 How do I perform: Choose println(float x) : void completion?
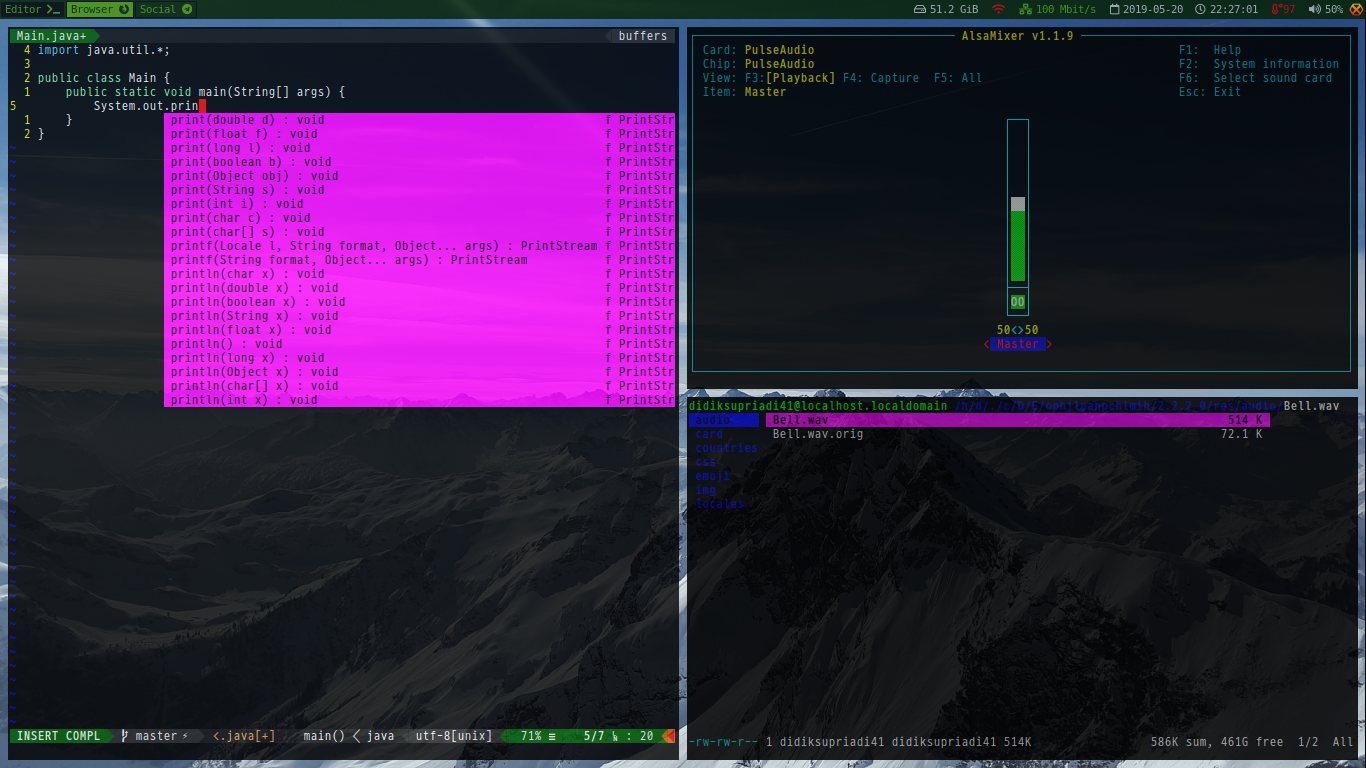pyautogui.click(x=420, y=330)
